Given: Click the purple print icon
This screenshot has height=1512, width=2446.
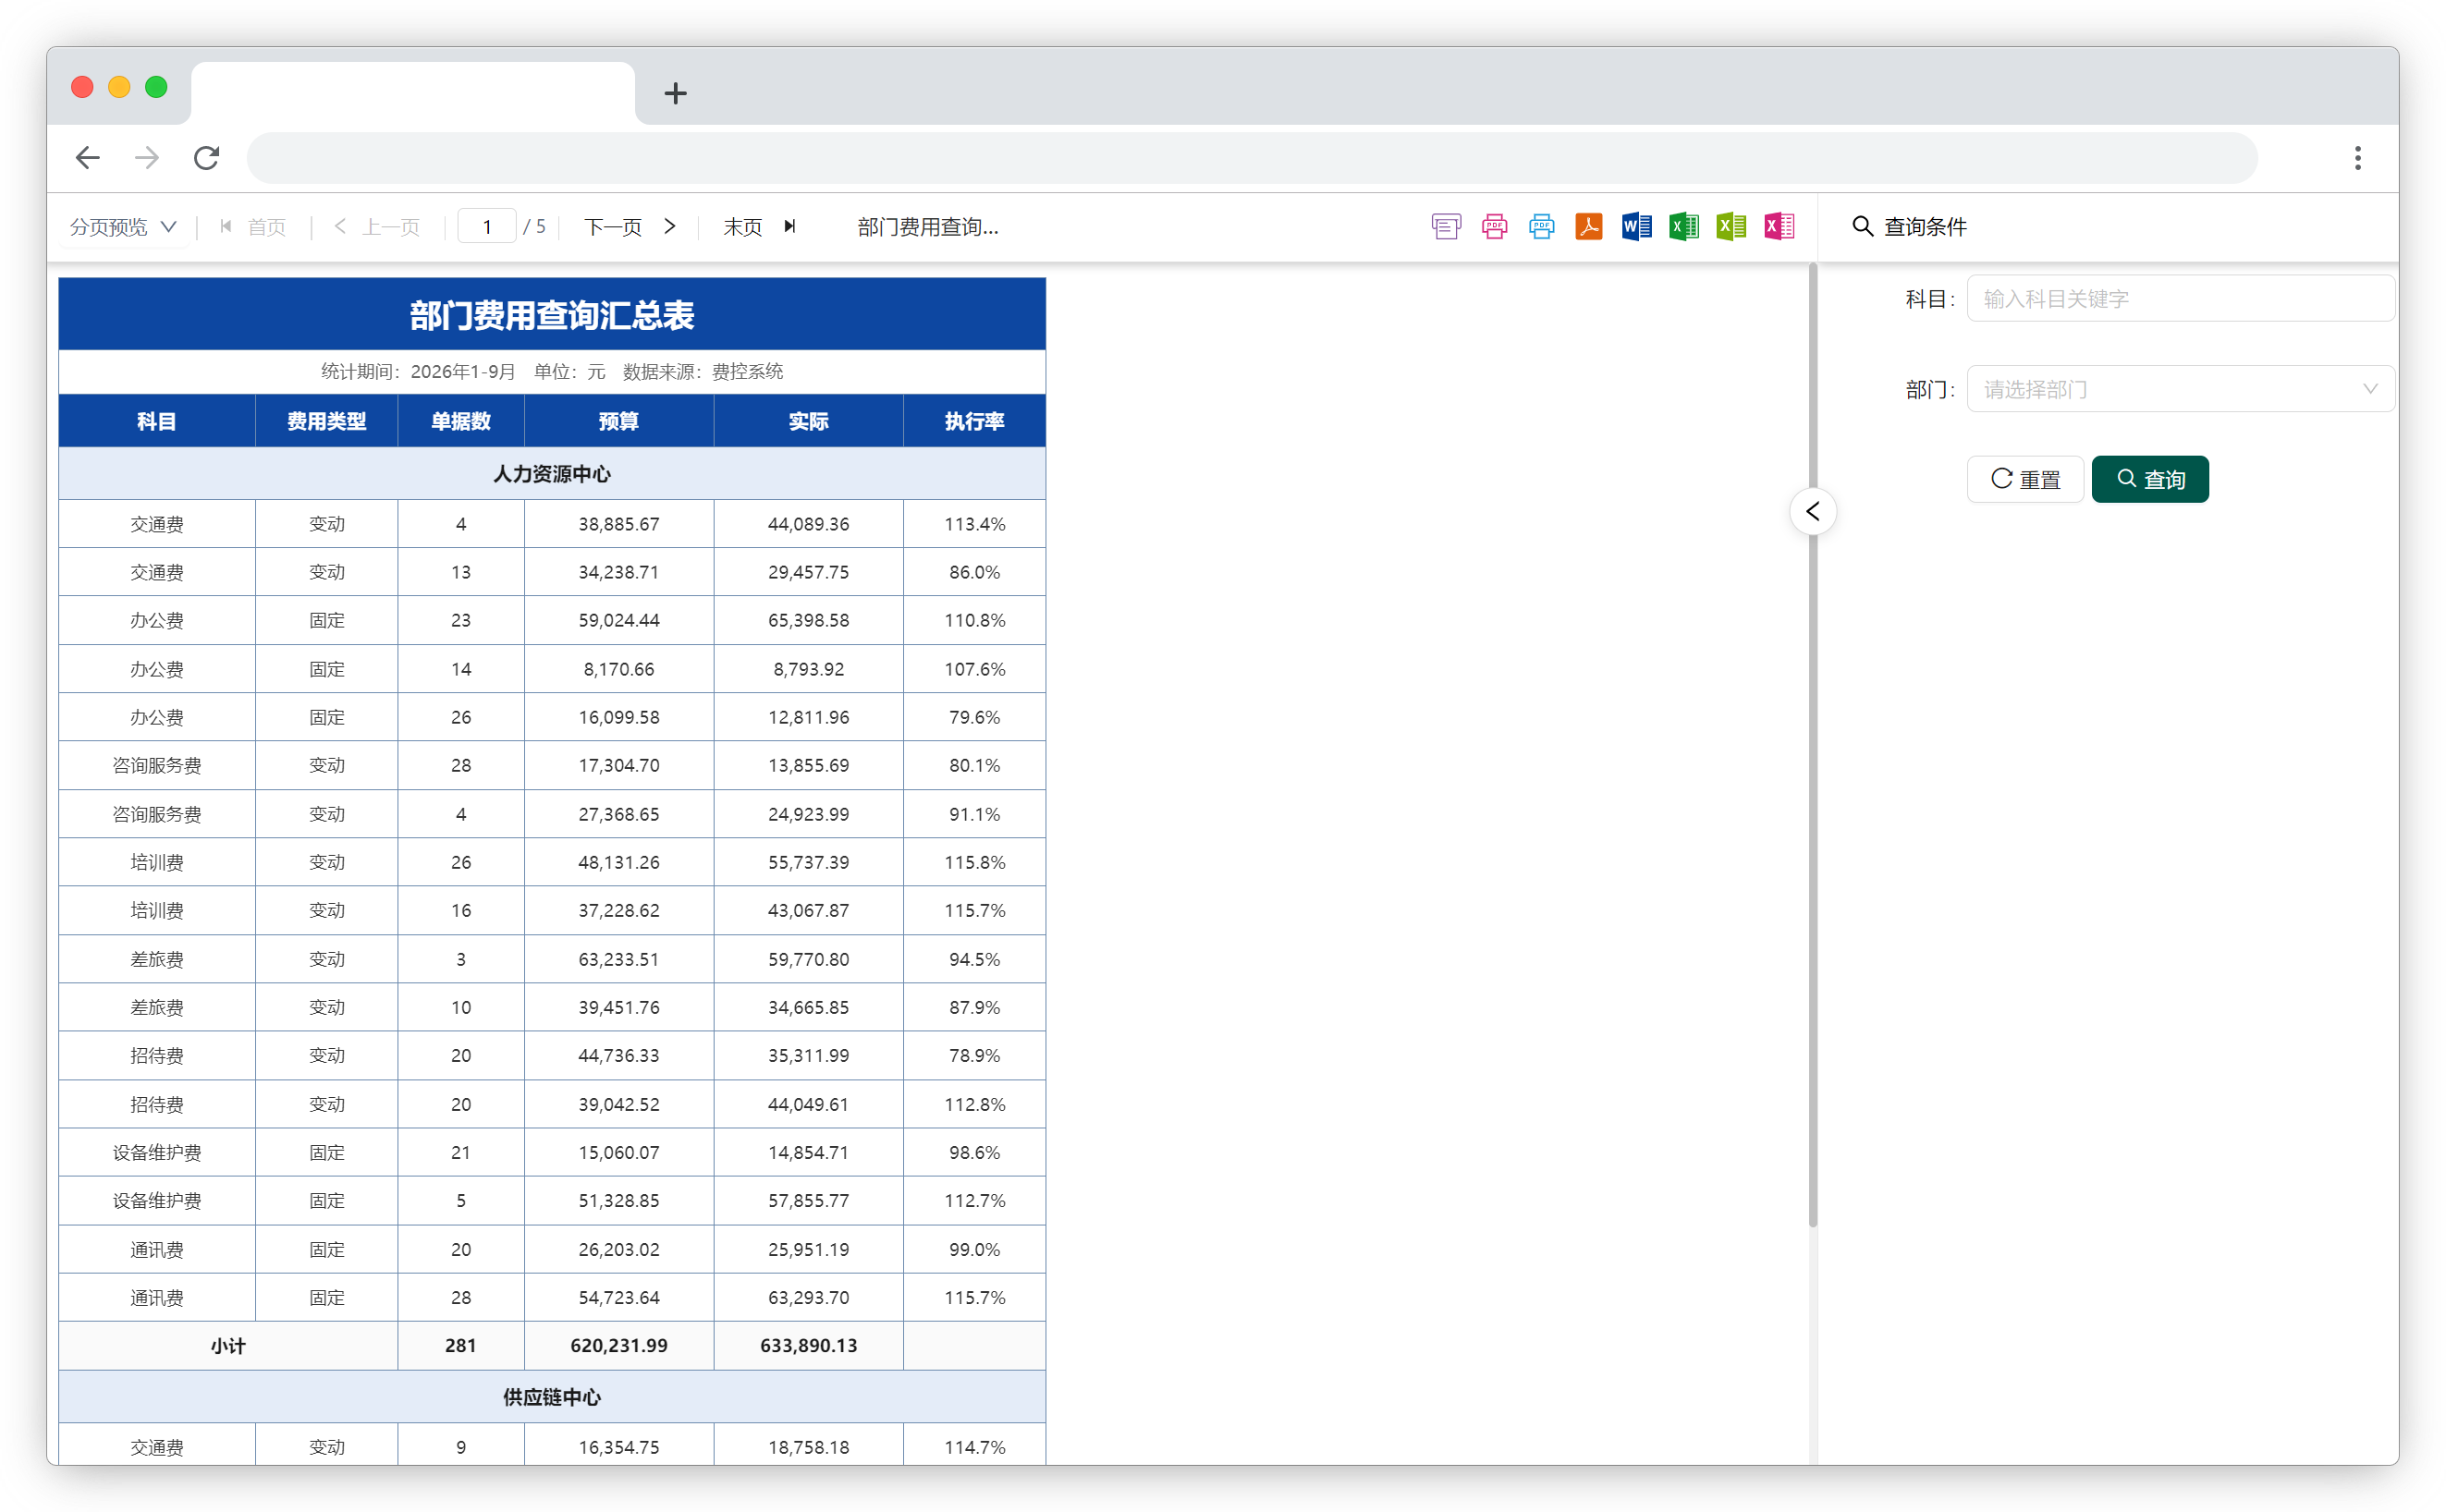Looking at the screenshot, I should click(1446, 227).
